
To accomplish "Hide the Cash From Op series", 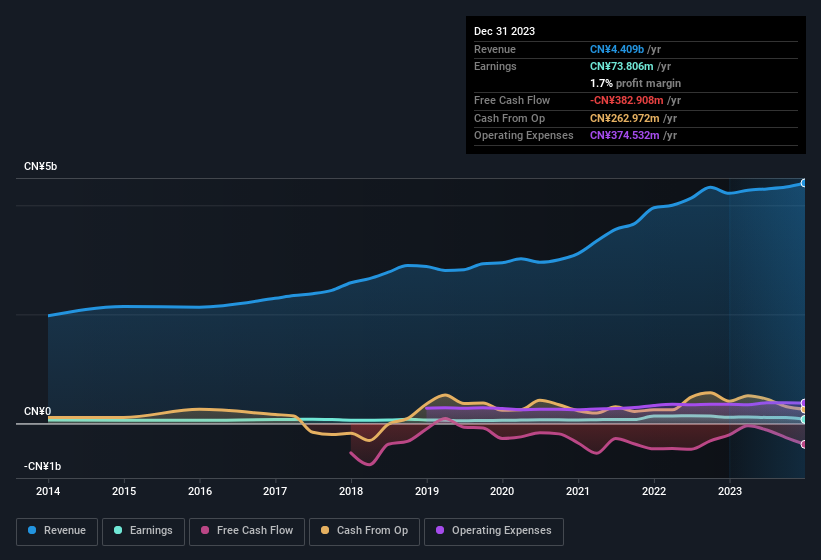I will (x=364, y=531).
